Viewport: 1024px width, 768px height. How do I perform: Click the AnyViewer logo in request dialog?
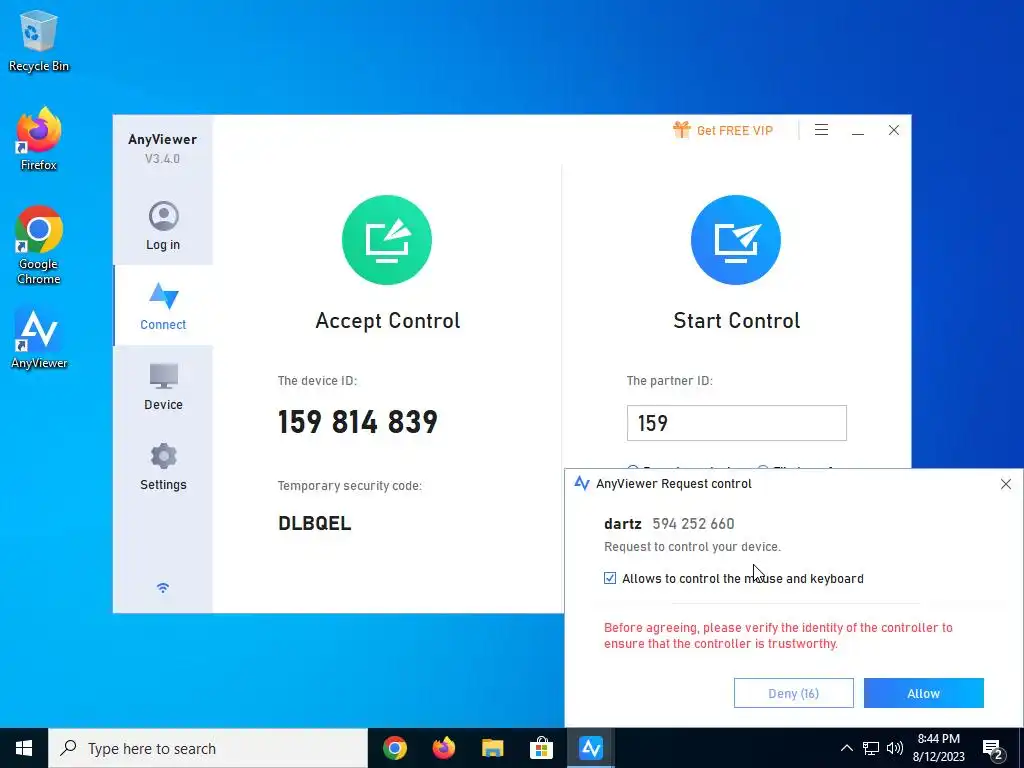coord(581,483)
